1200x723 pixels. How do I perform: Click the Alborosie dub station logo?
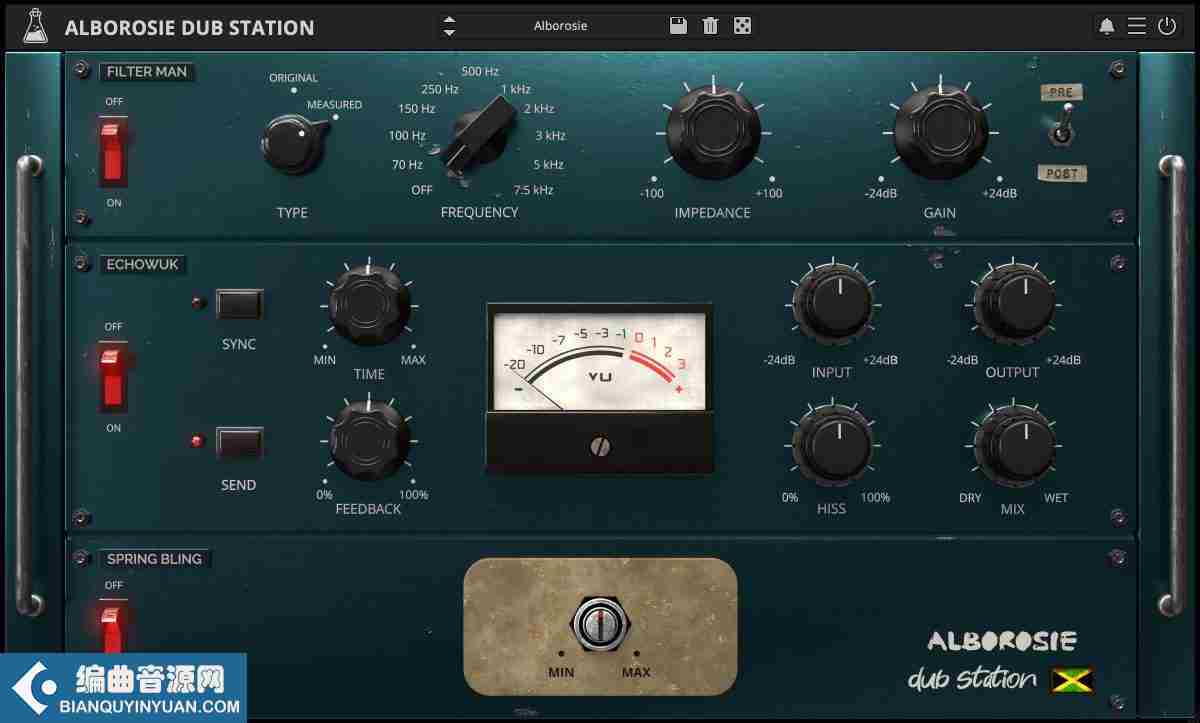(1000, 662)
